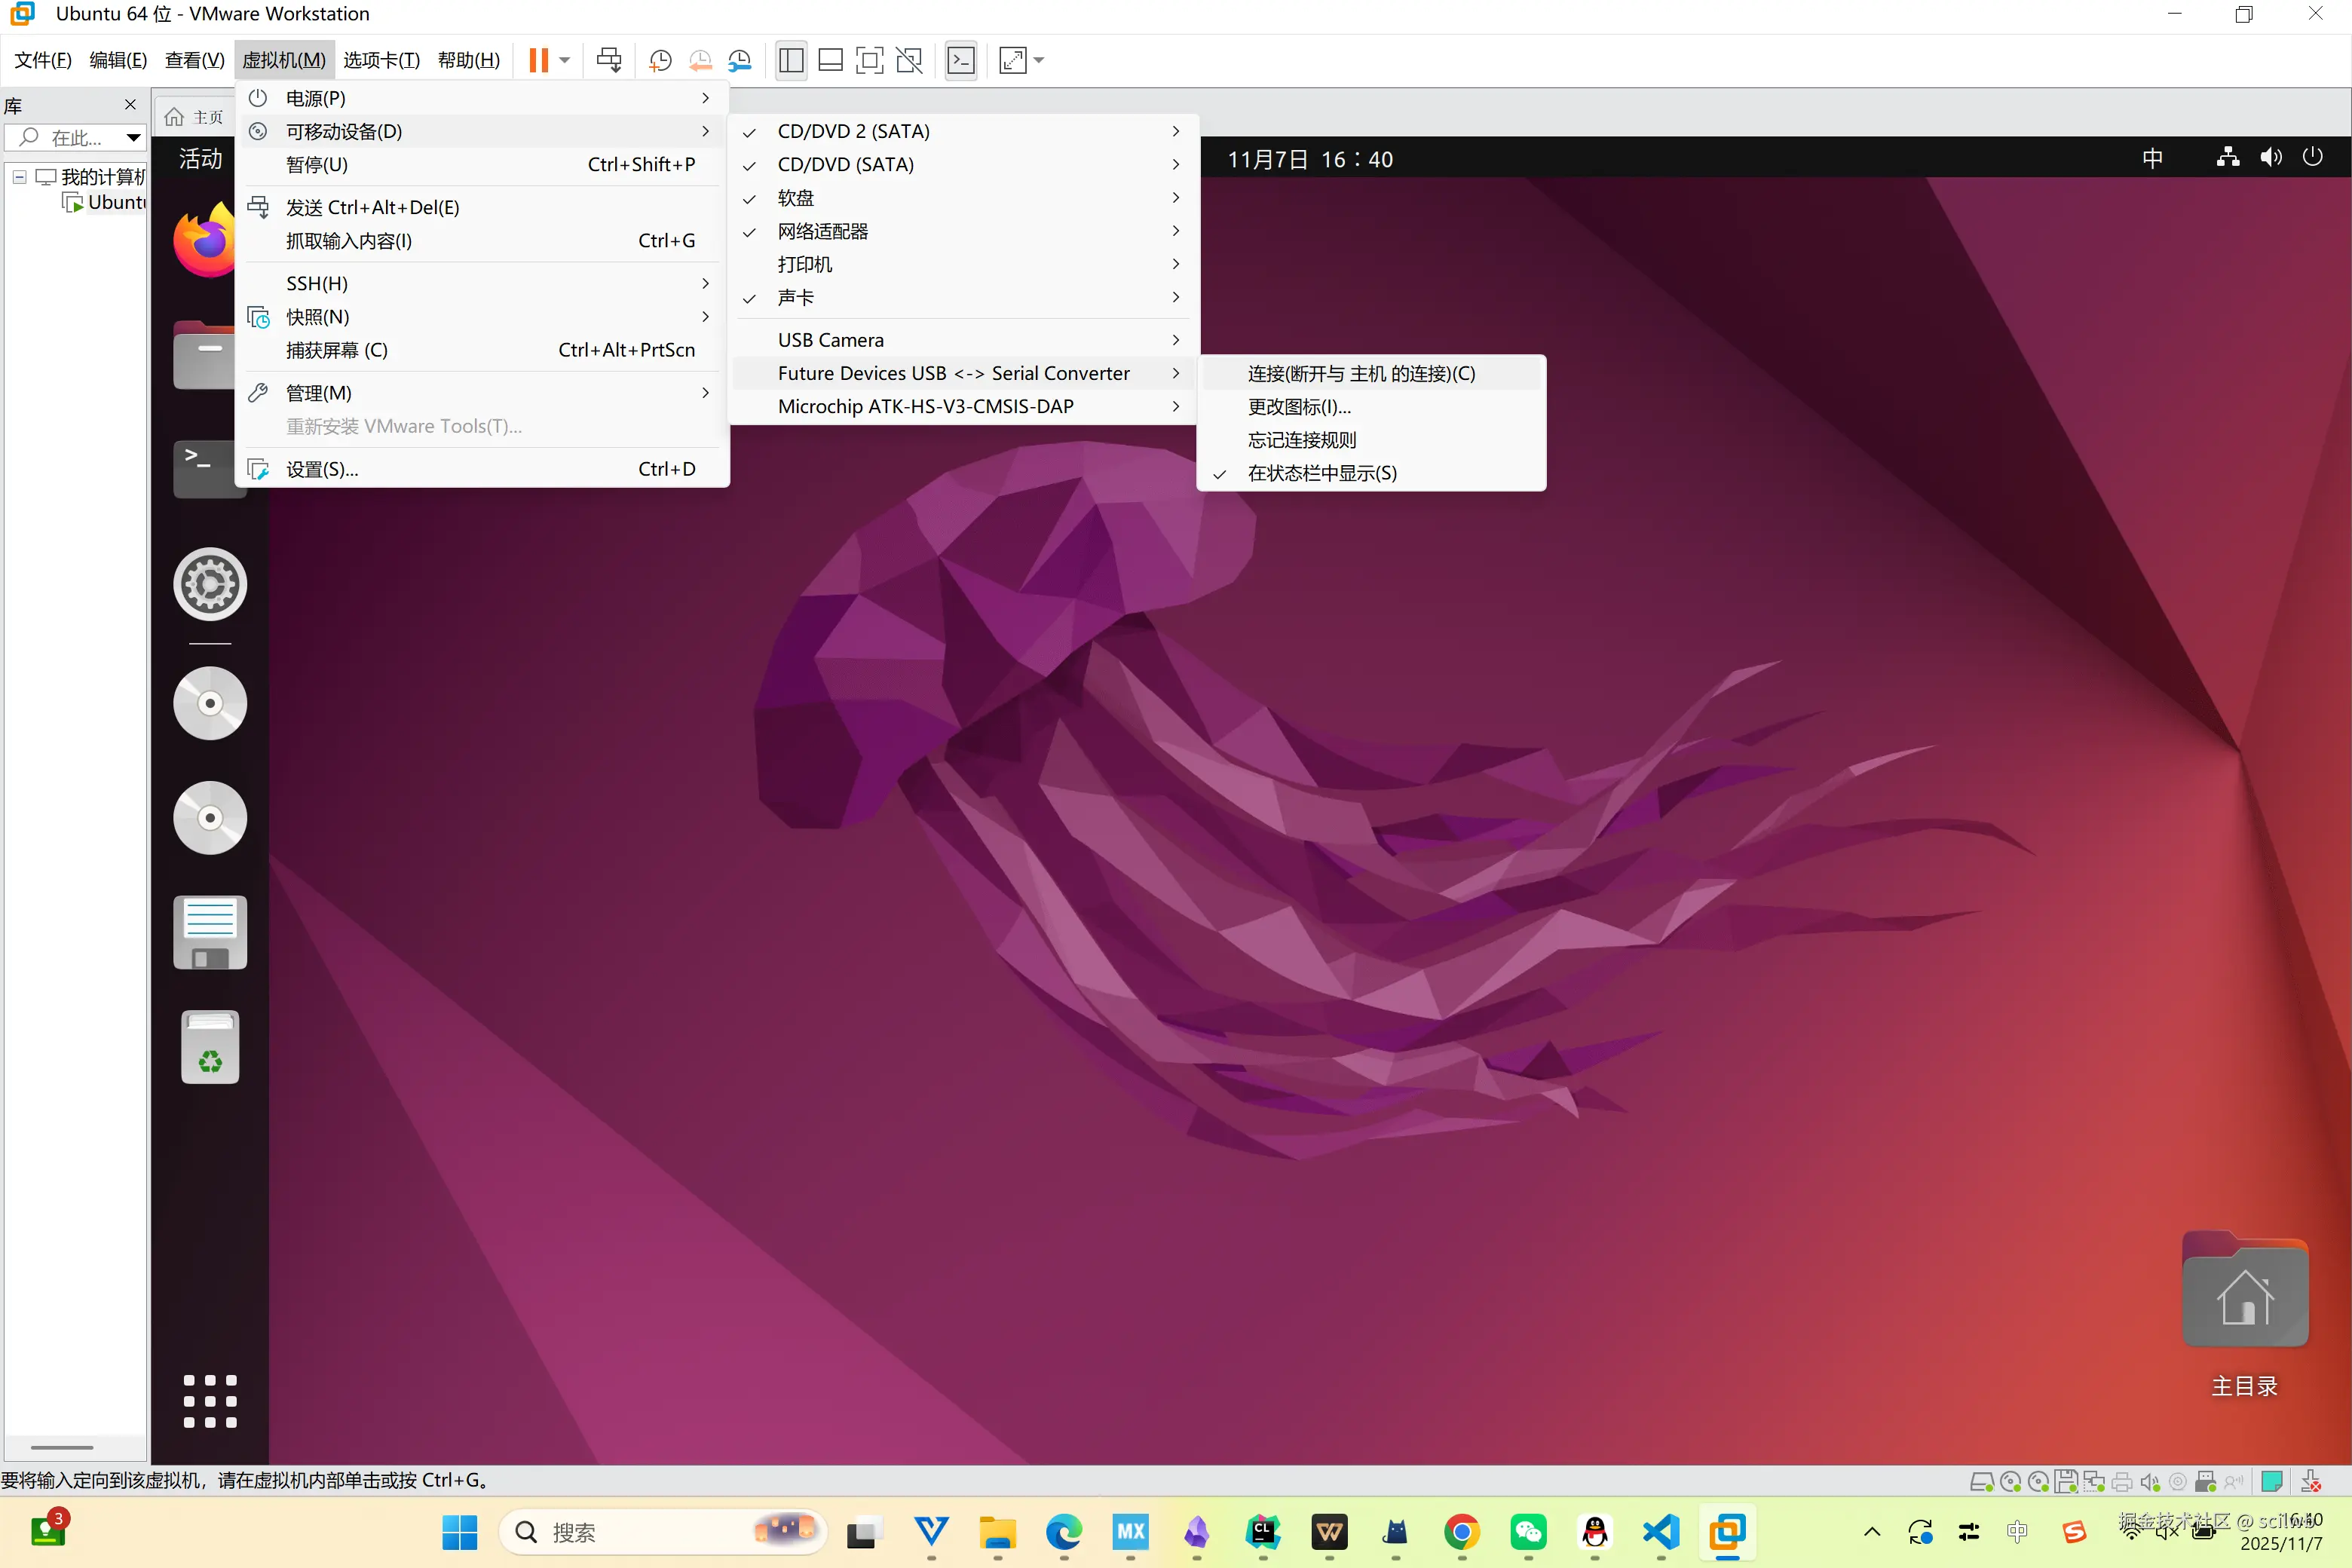Click the take snapshot toolbar icon
This screenshot has height=1568, width=2352.
[660, 60]
